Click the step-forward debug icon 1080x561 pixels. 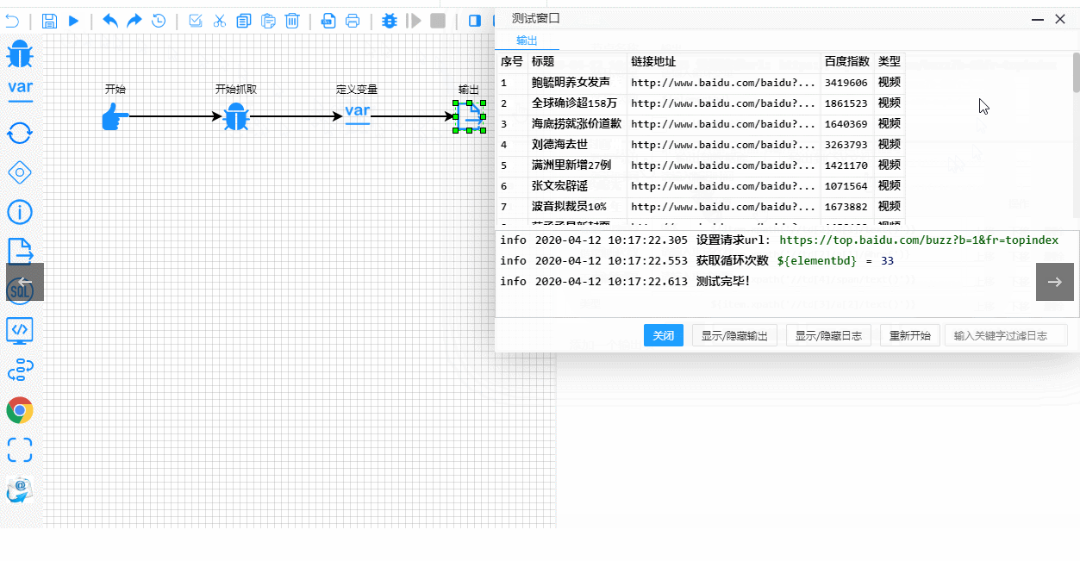tap(414, 21)
